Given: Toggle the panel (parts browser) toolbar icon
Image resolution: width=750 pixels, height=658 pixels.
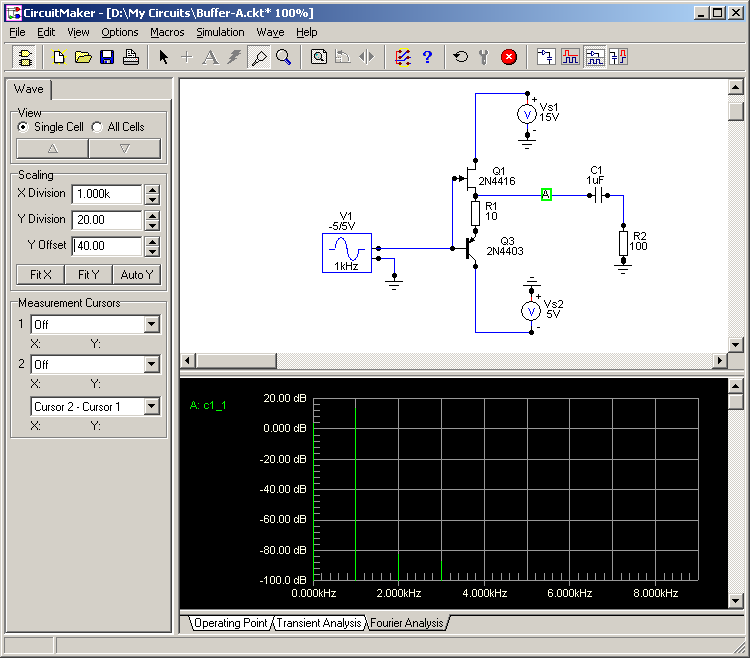Looking at the screenshot, I should (25, 57).
